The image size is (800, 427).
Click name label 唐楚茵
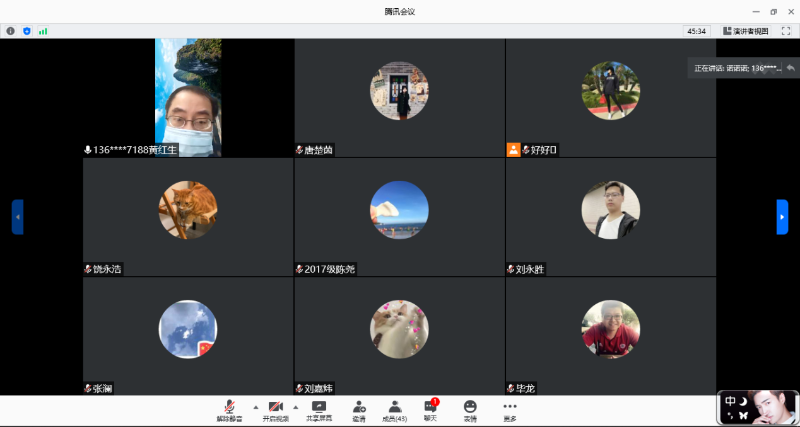tap(318, 150)
